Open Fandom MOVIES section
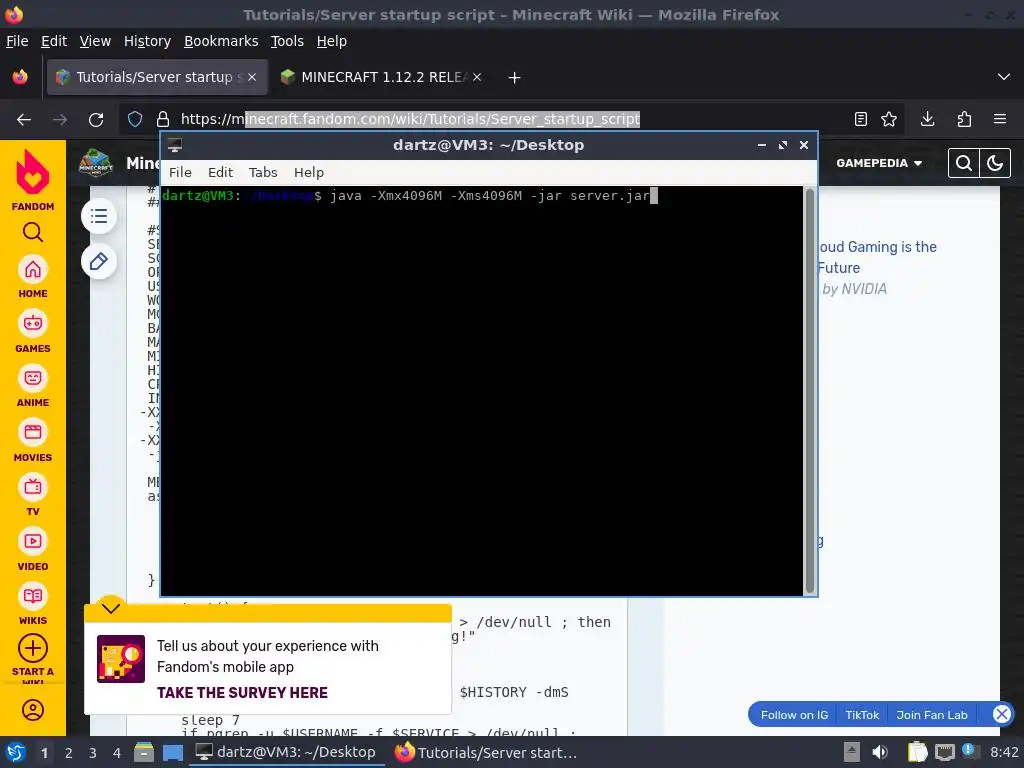Viewport: 1024px width, 768px height. (33, 441)
